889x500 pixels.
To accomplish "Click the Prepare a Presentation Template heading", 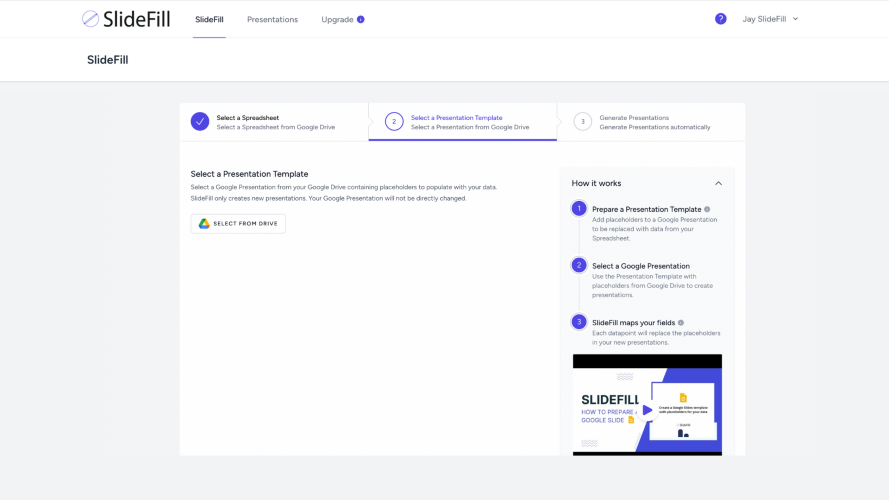I will tap(646, 209).
